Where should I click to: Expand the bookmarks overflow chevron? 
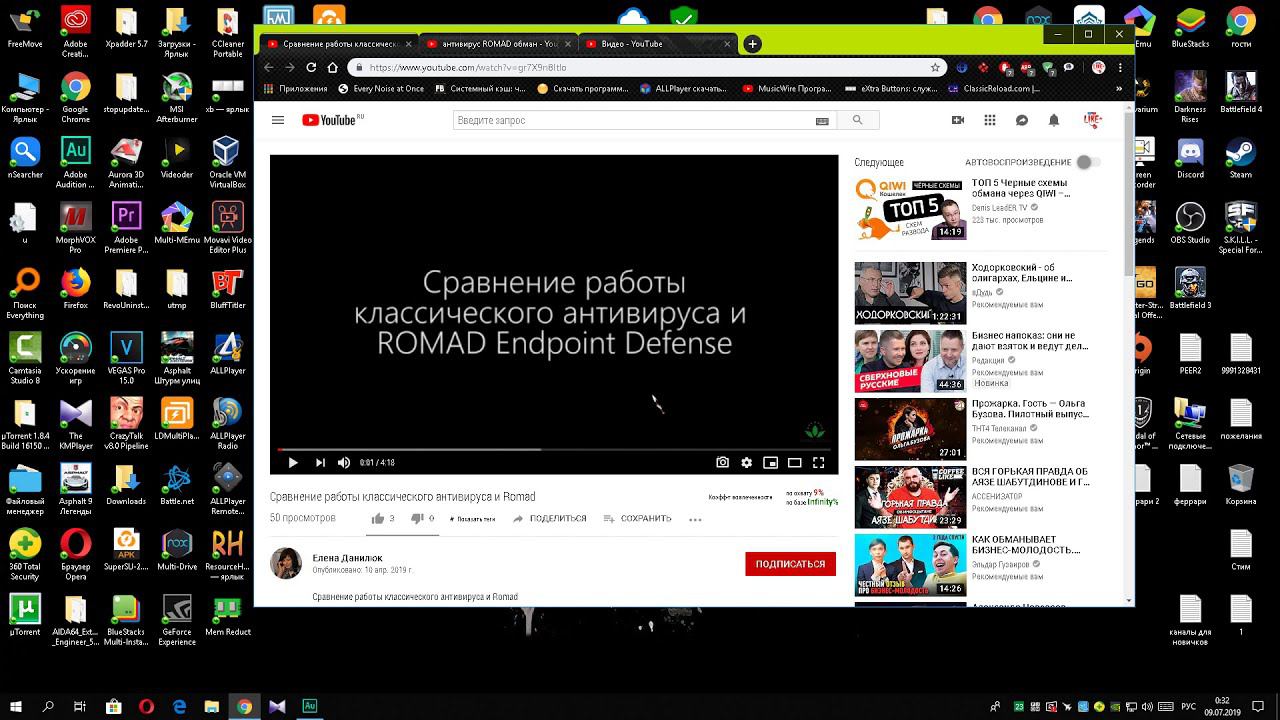pyautogui.click(x=1119, y=88)
